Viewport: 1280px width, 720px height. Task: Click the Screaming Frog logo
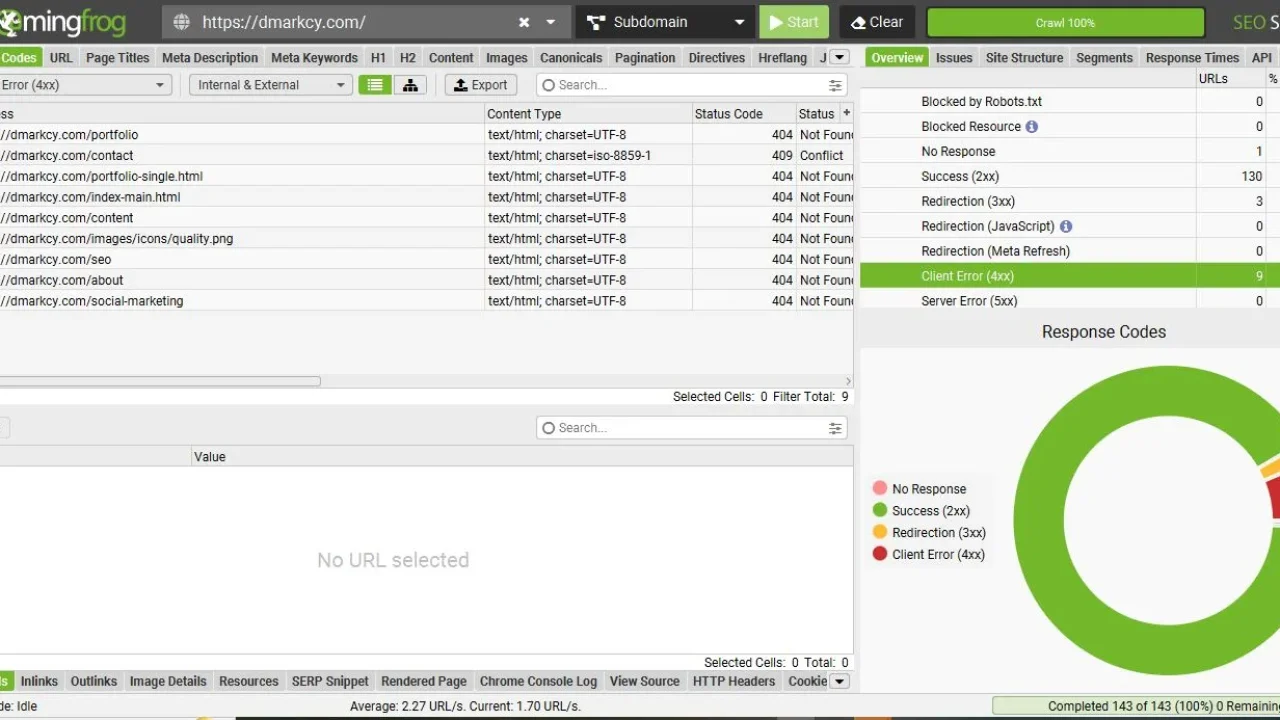(62, 21)
